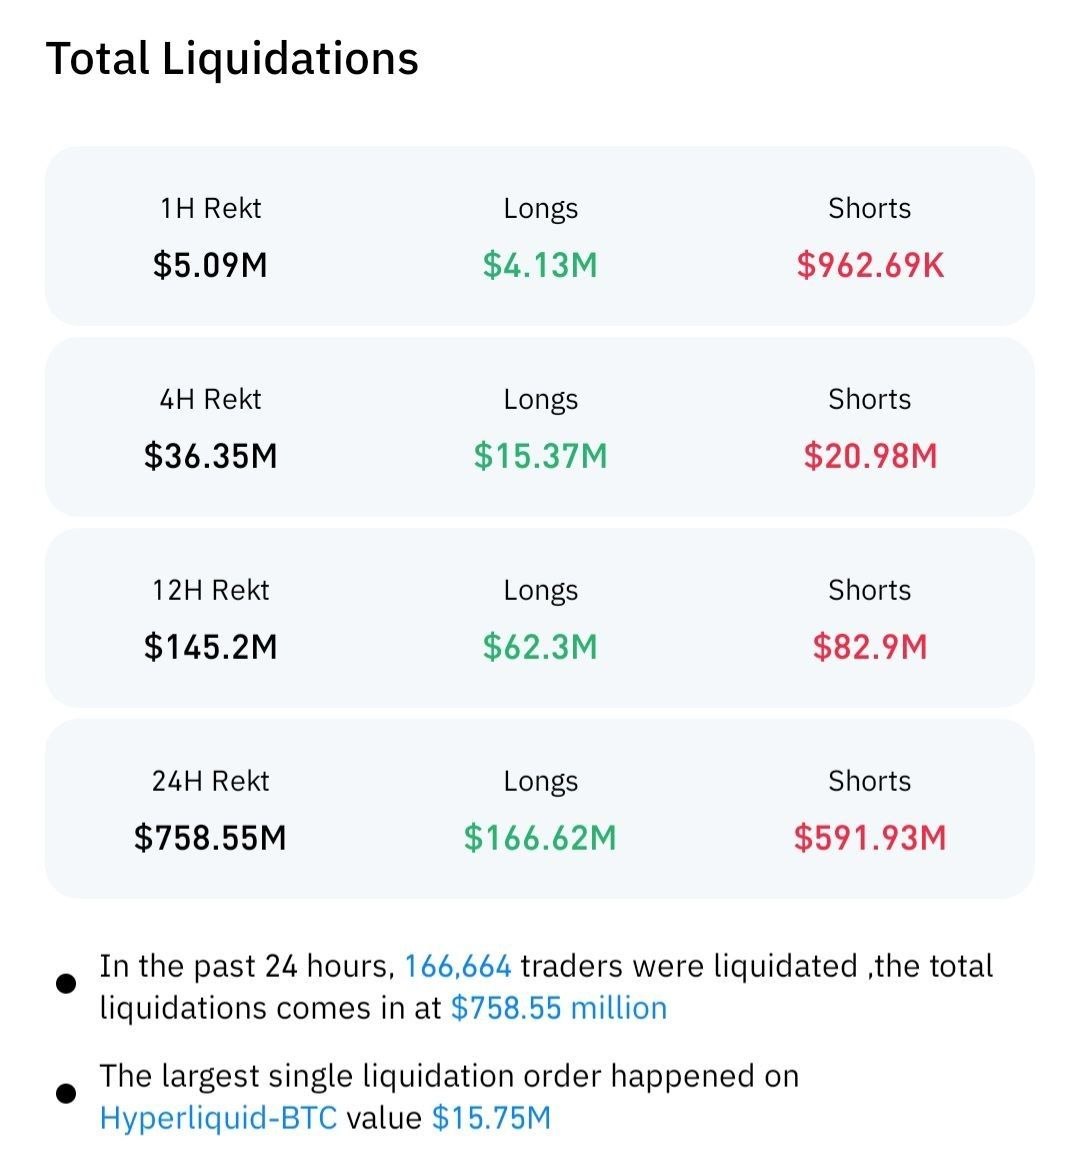Click the 12H Shorts value $82.9M
This screenshot has height=1164, width=1080.
(x=870, y=647)
